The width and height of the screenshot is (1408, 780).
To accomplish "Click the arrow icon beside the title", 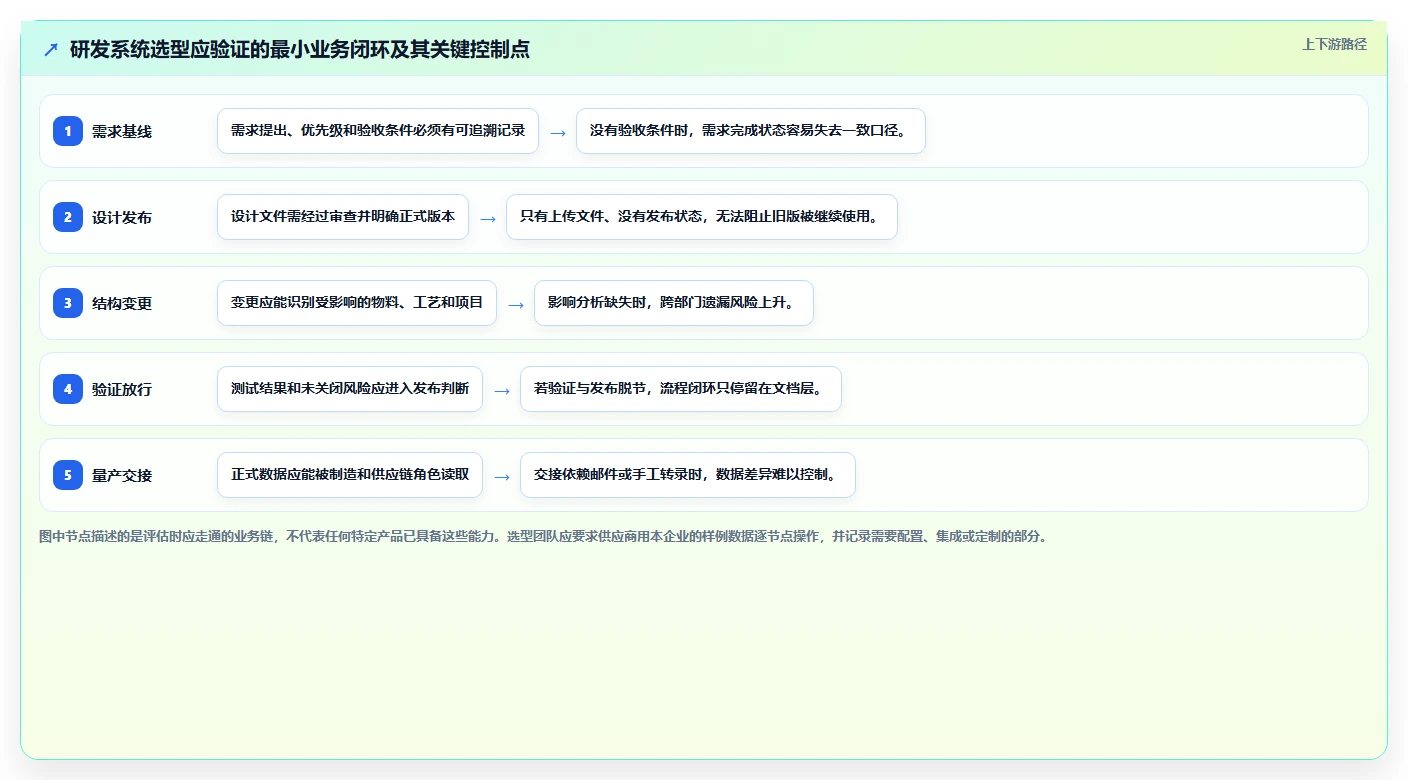I will 51,49.
